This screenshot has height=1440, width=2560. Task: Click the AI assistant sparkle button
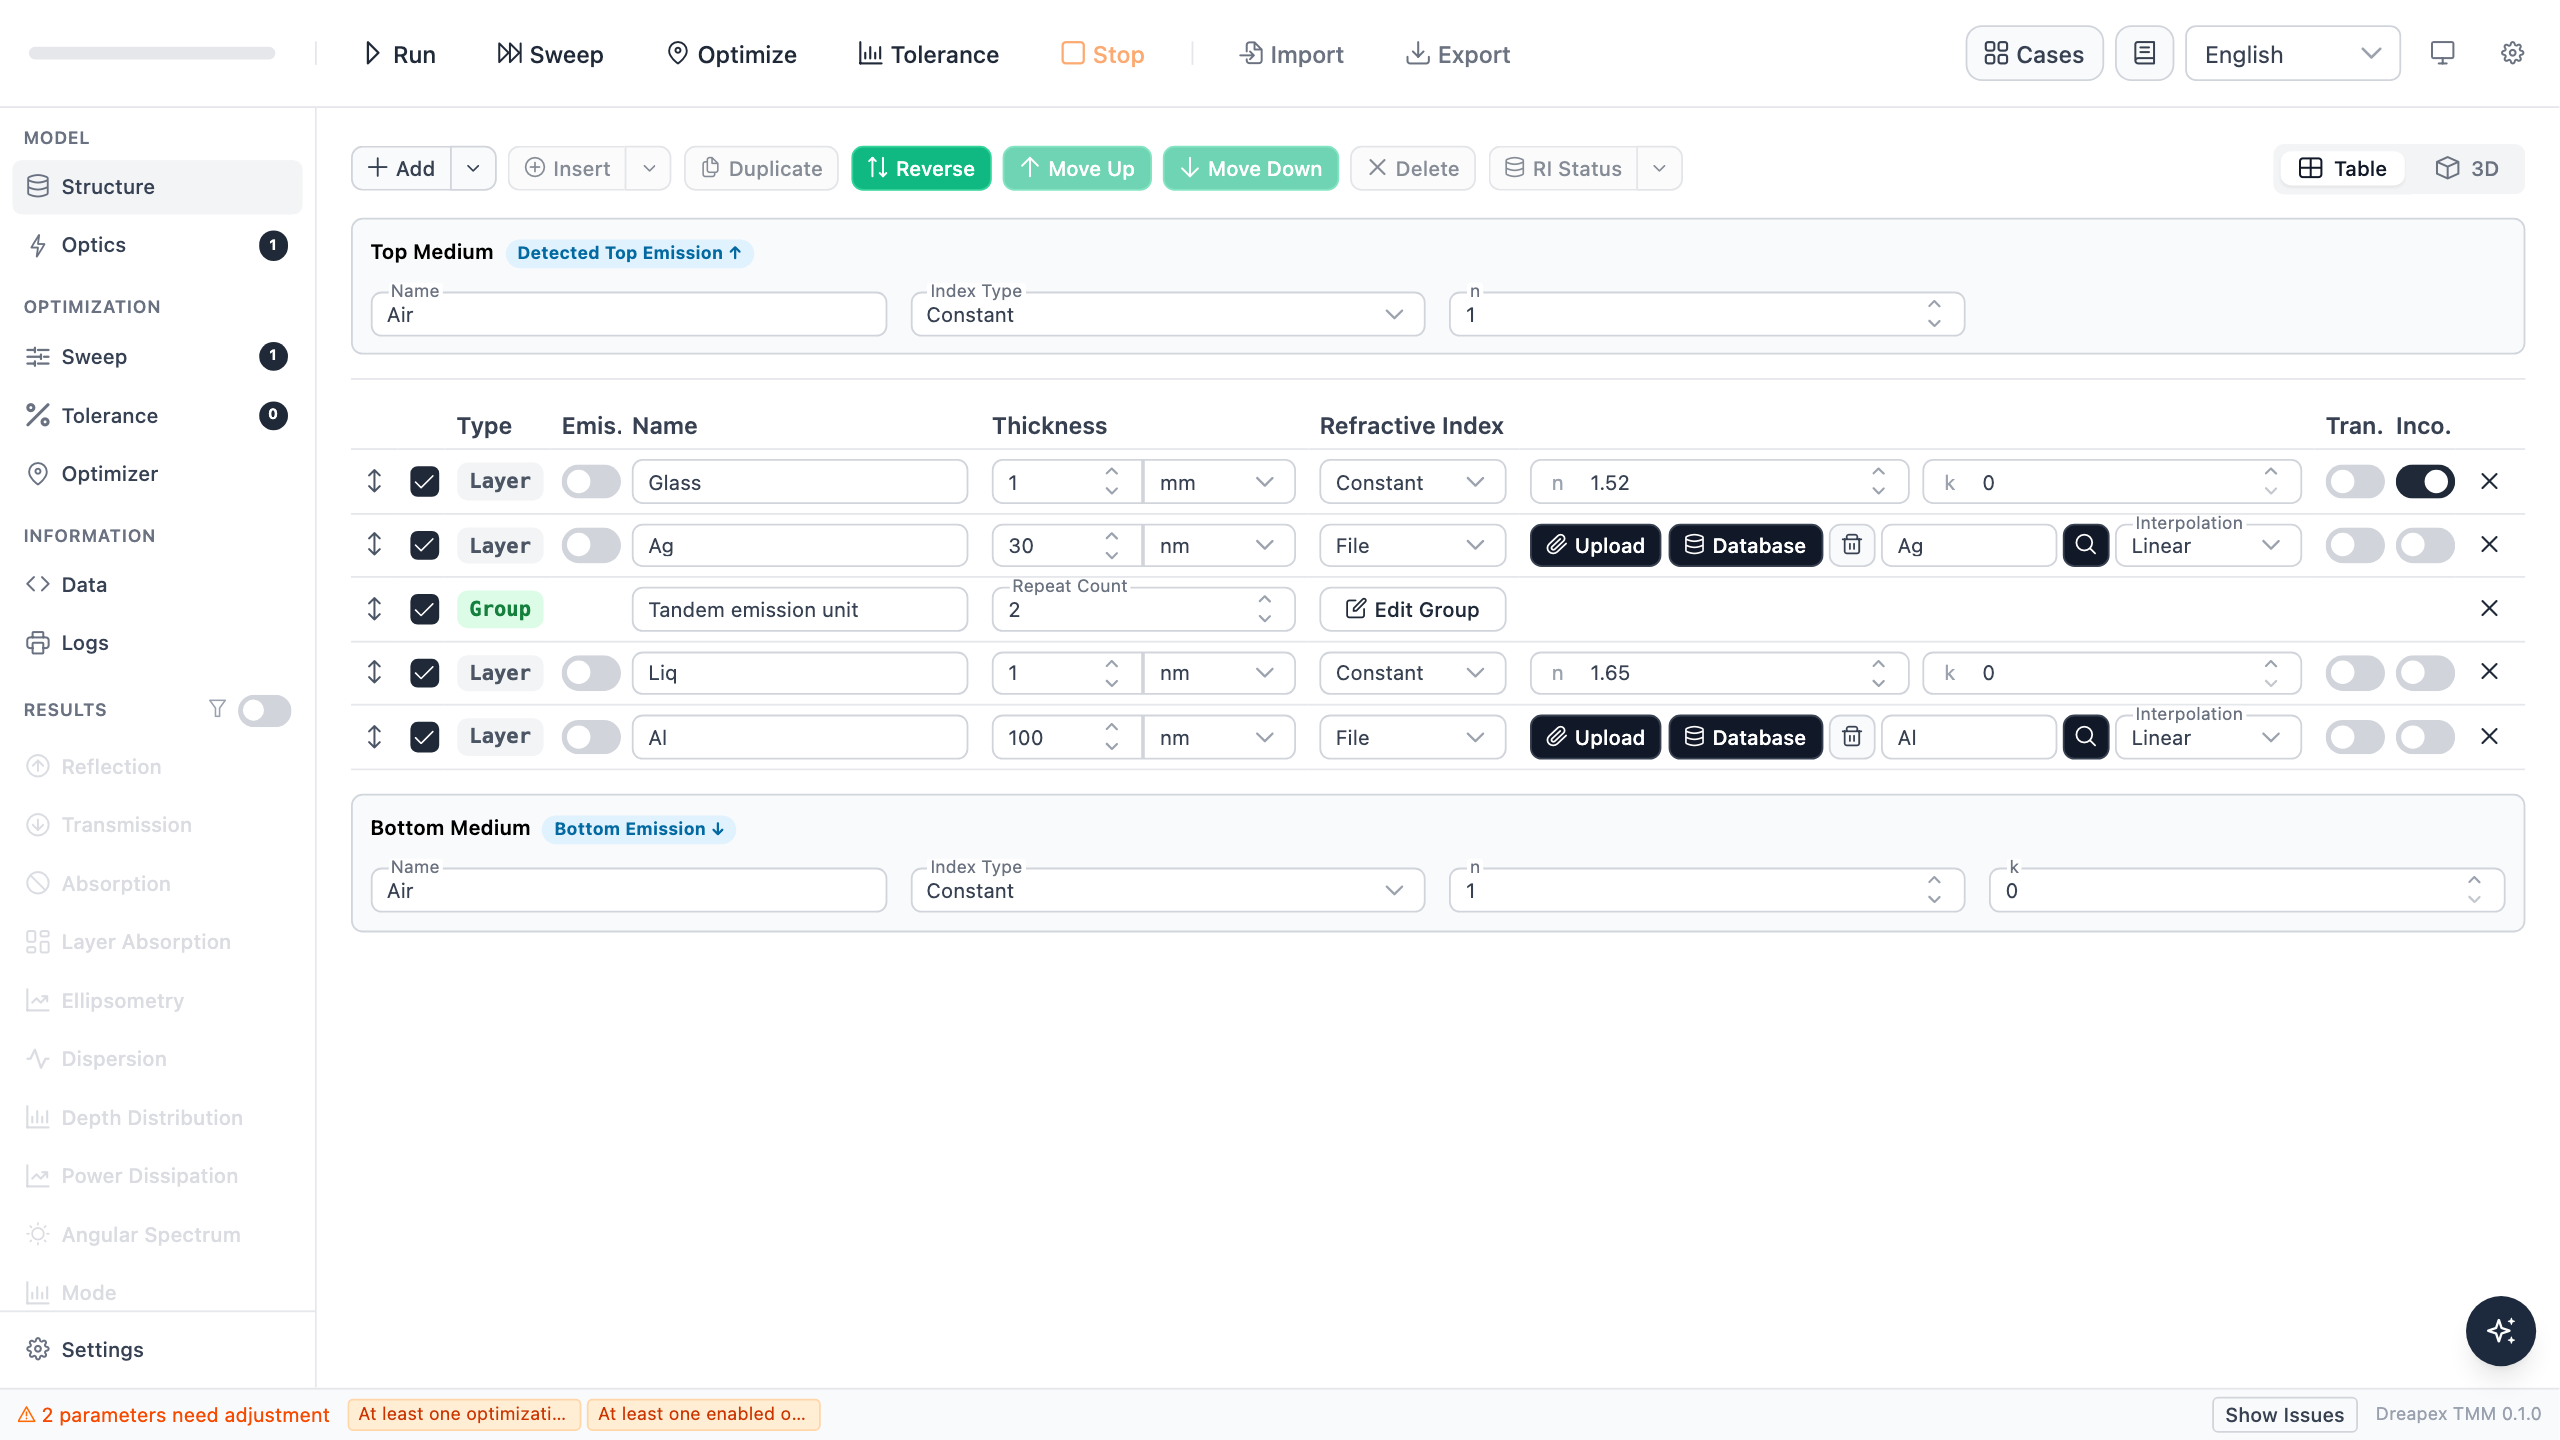2500,1331
